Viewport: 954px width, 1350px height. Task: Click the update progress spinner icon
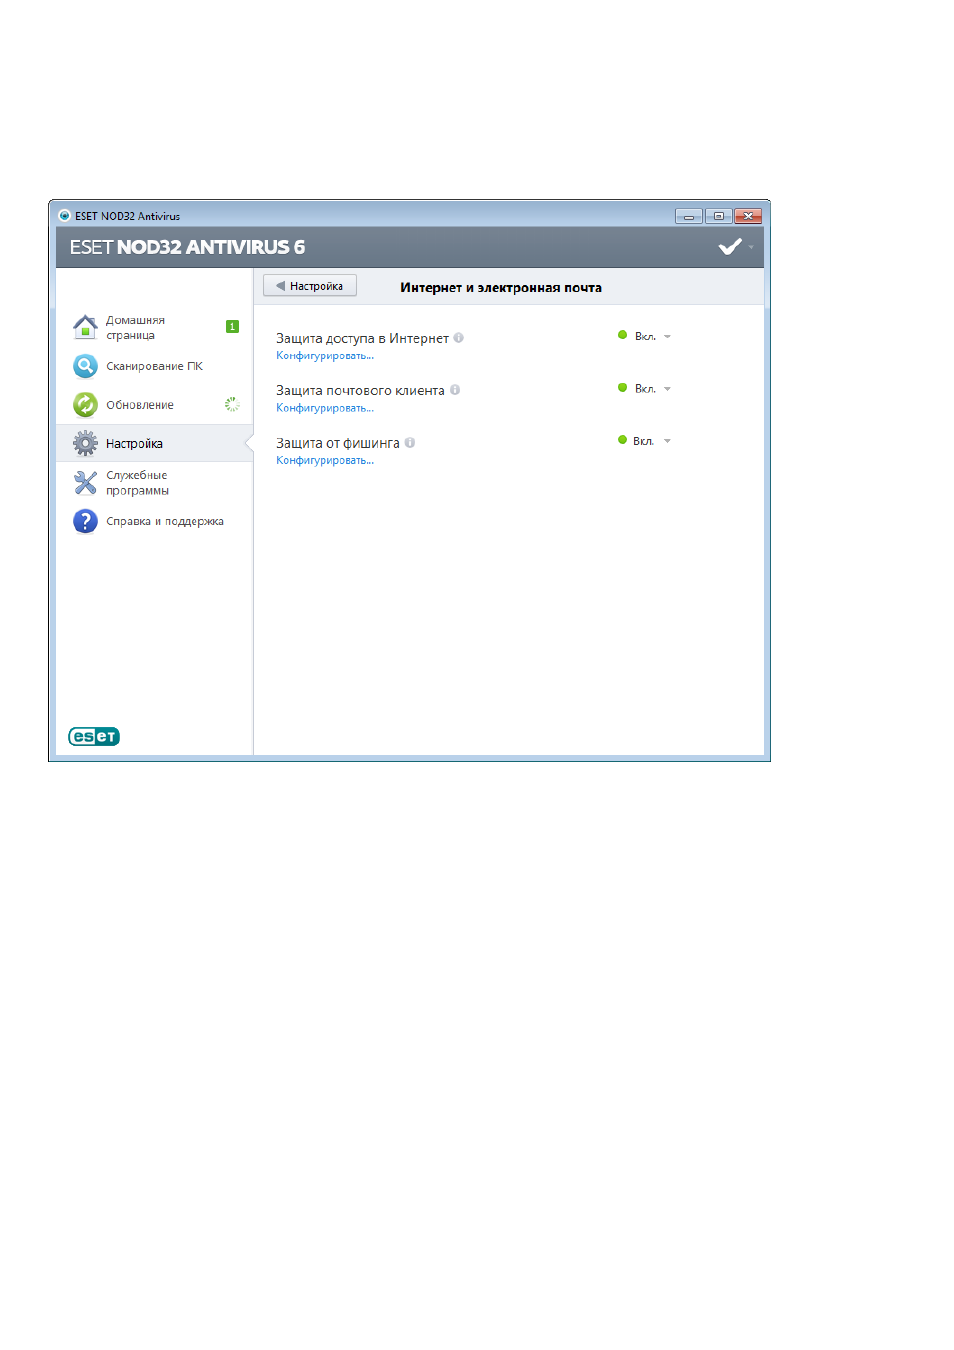pos(232,404)
